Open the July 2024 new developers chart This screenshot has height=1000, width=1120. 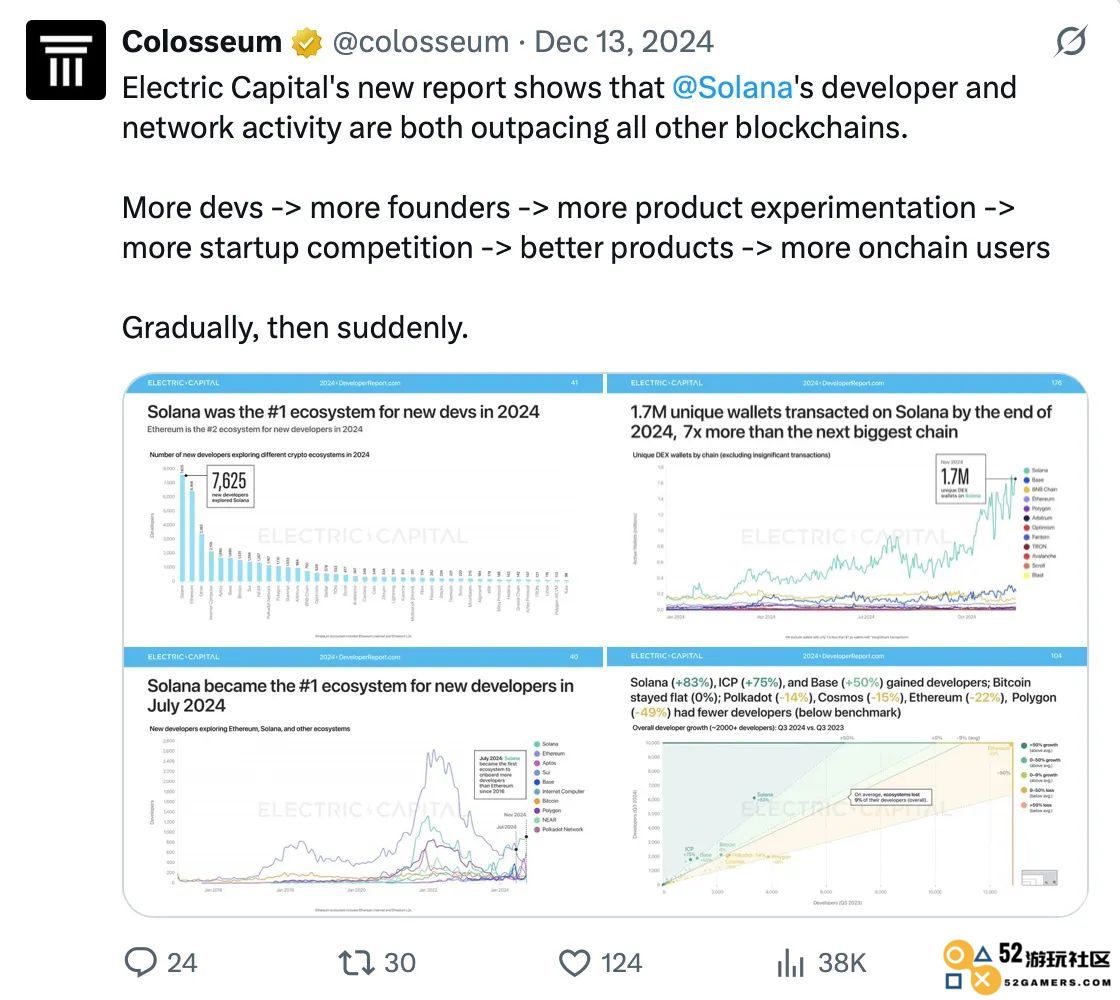click(364, 781)
